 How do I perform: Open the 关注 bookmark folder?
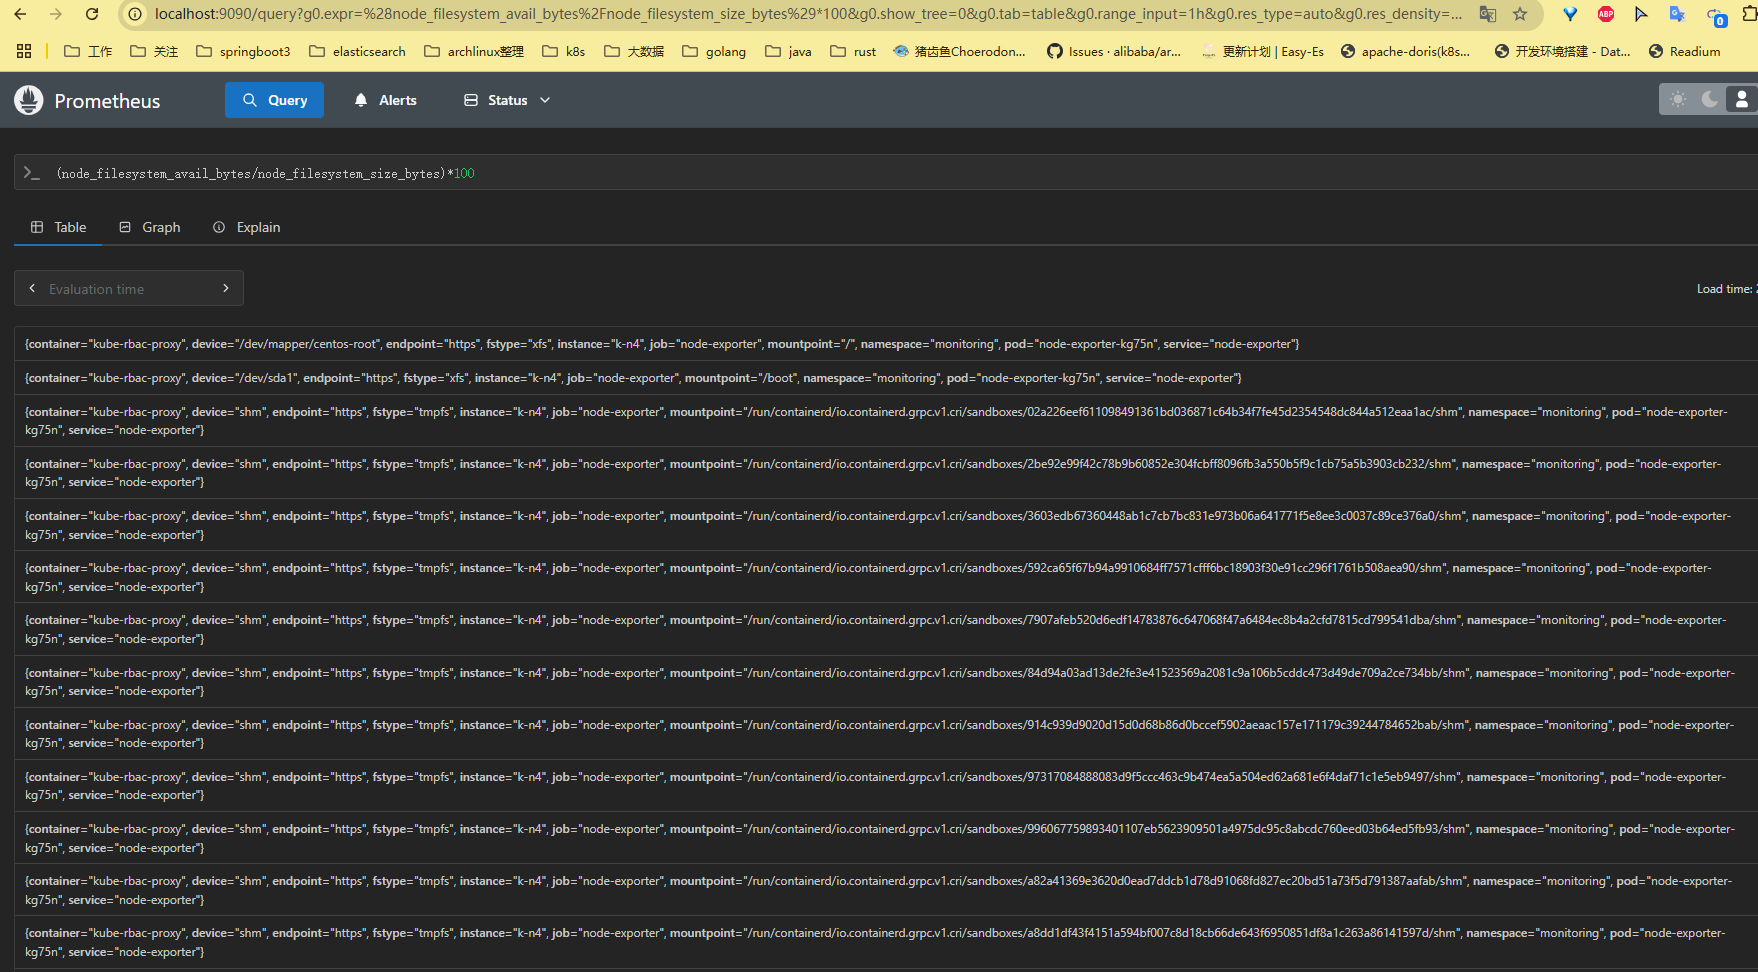154,51
